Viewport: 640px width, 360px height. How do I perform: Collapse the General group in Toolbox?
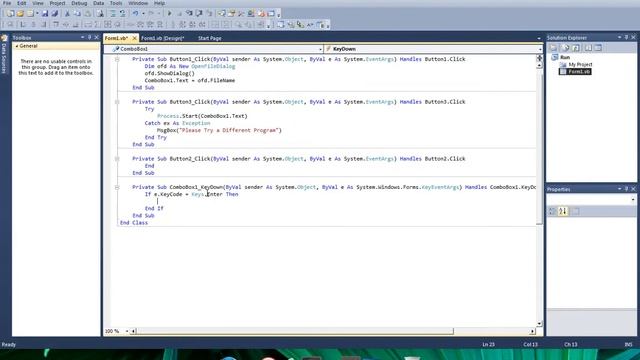17,46
